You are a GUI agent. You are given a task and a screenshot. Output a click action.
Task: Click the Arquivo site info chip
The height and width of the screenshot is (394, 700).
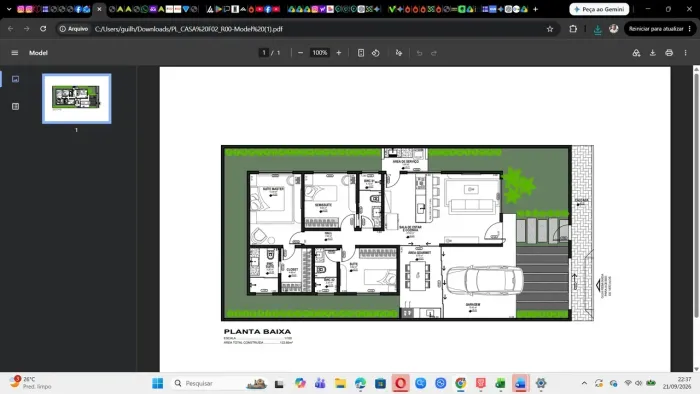(74, 29)
